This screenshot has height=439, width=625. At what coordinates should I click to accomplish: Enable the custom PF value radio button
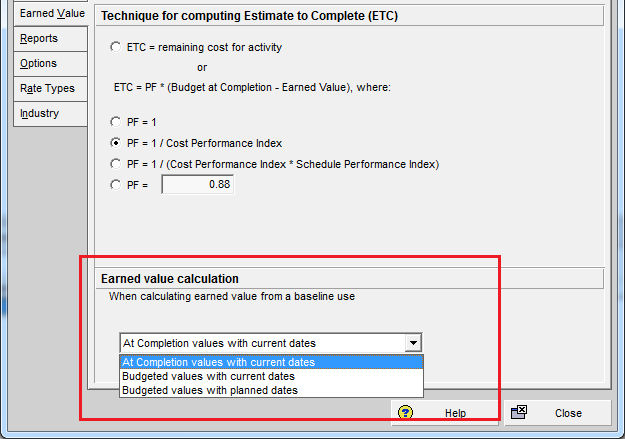click(117, 185)
